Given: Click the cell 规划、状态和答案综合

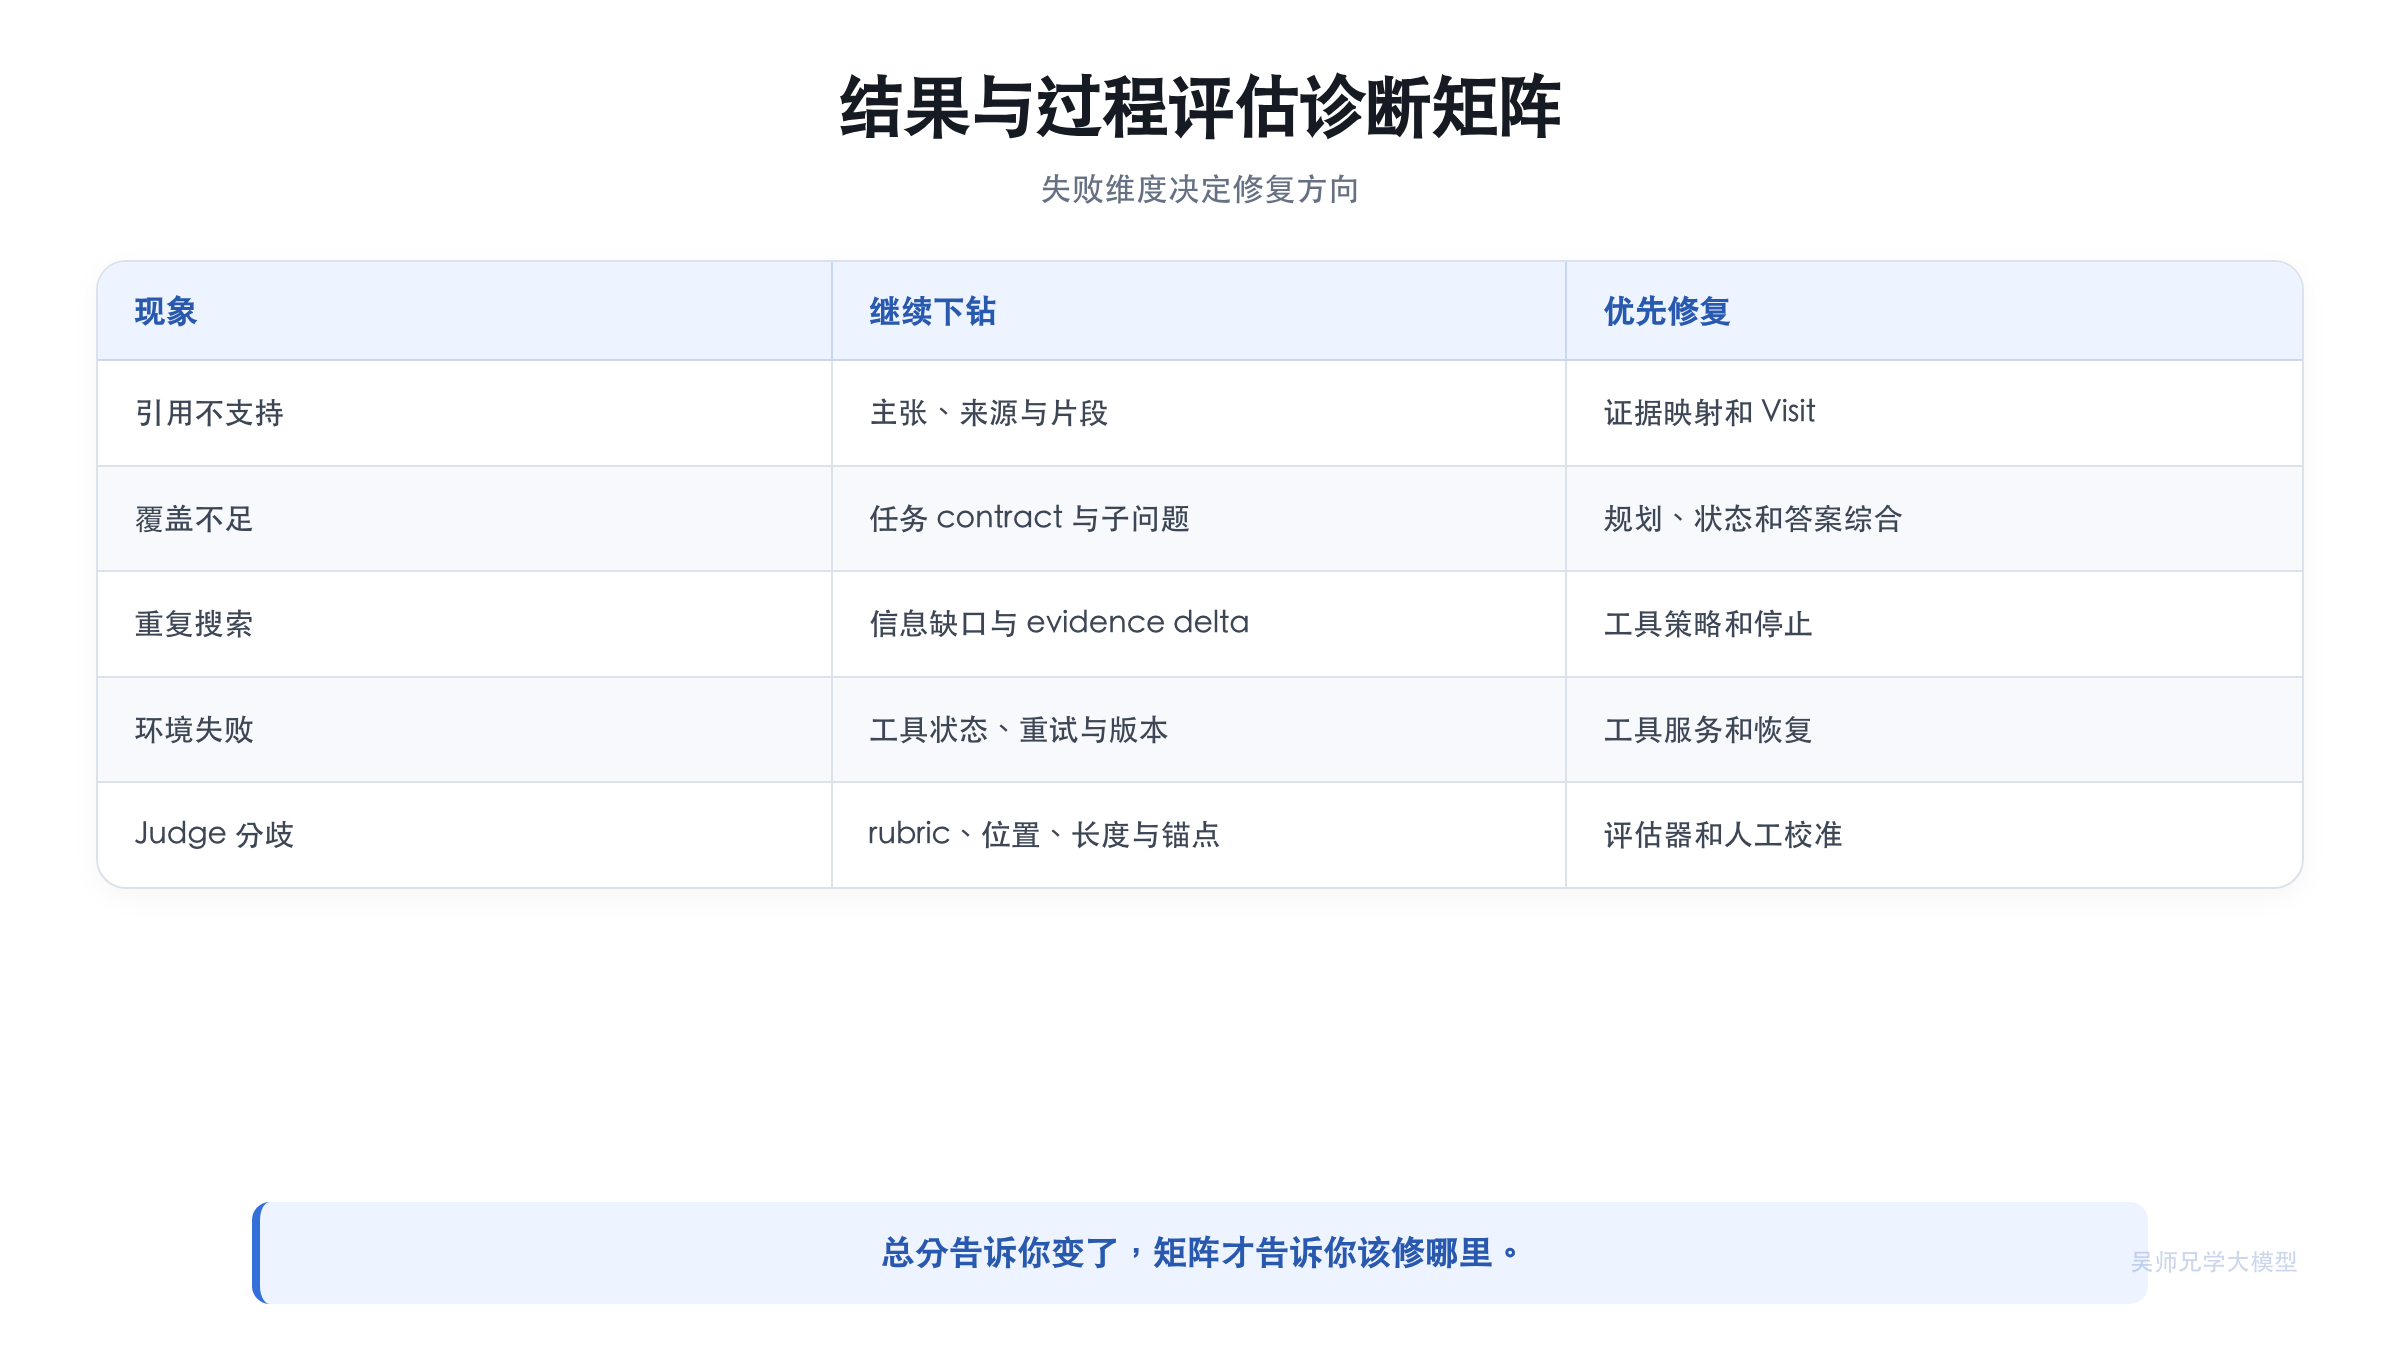Looking at the screenshot, I should click(1934, 519).
